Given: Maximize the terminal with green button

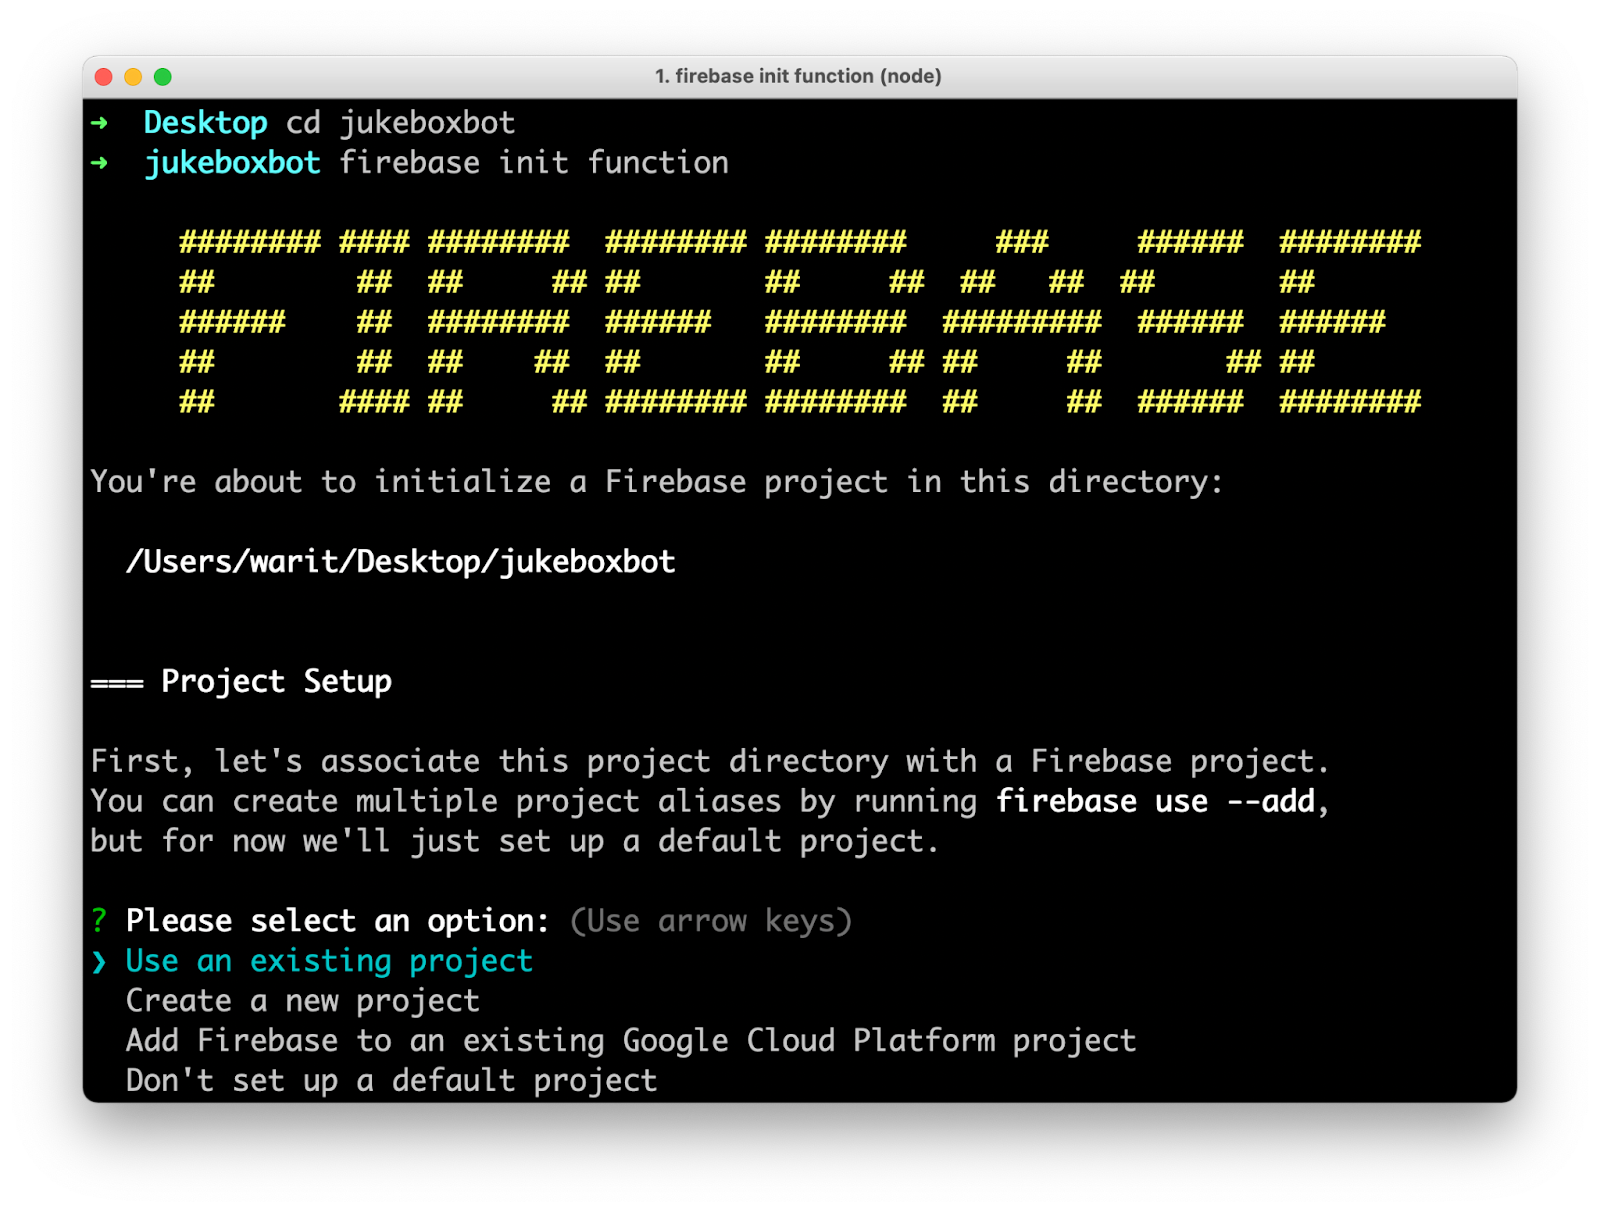Looking at the screenshot, I should tap(163, 77).
